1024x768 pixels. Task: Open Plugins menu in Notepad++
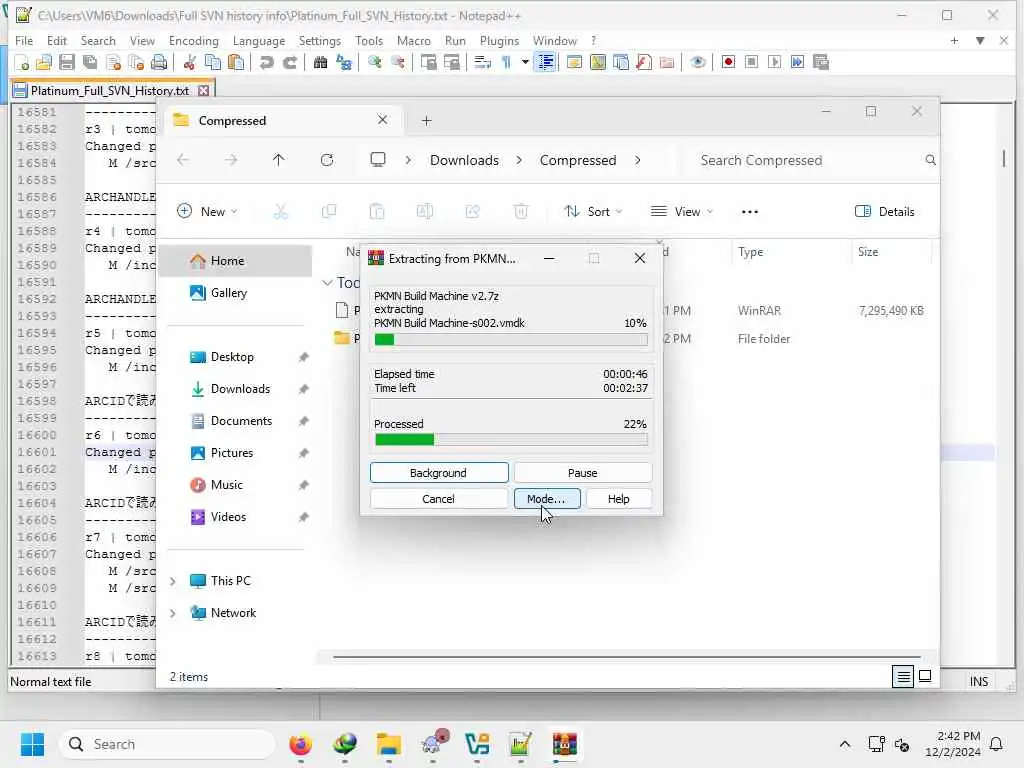point(499,40)
